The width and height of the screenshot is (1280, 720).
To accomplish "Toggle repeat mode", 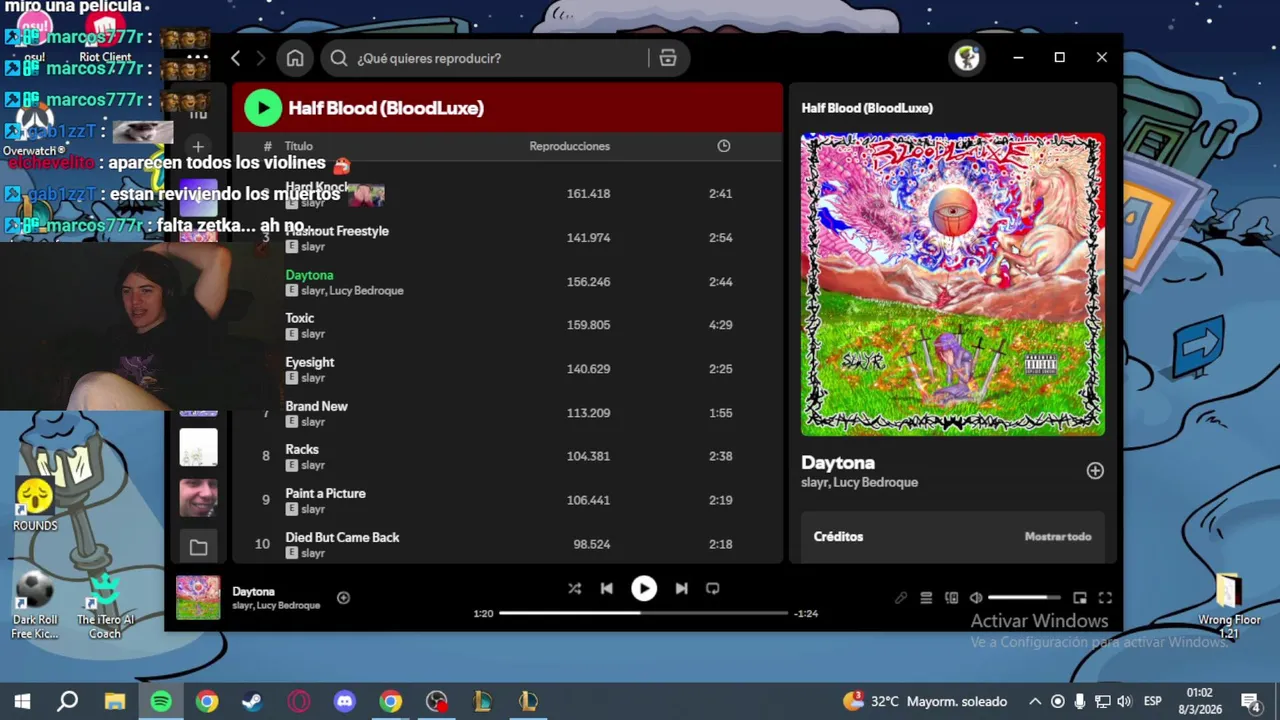I will pos(712,589).
